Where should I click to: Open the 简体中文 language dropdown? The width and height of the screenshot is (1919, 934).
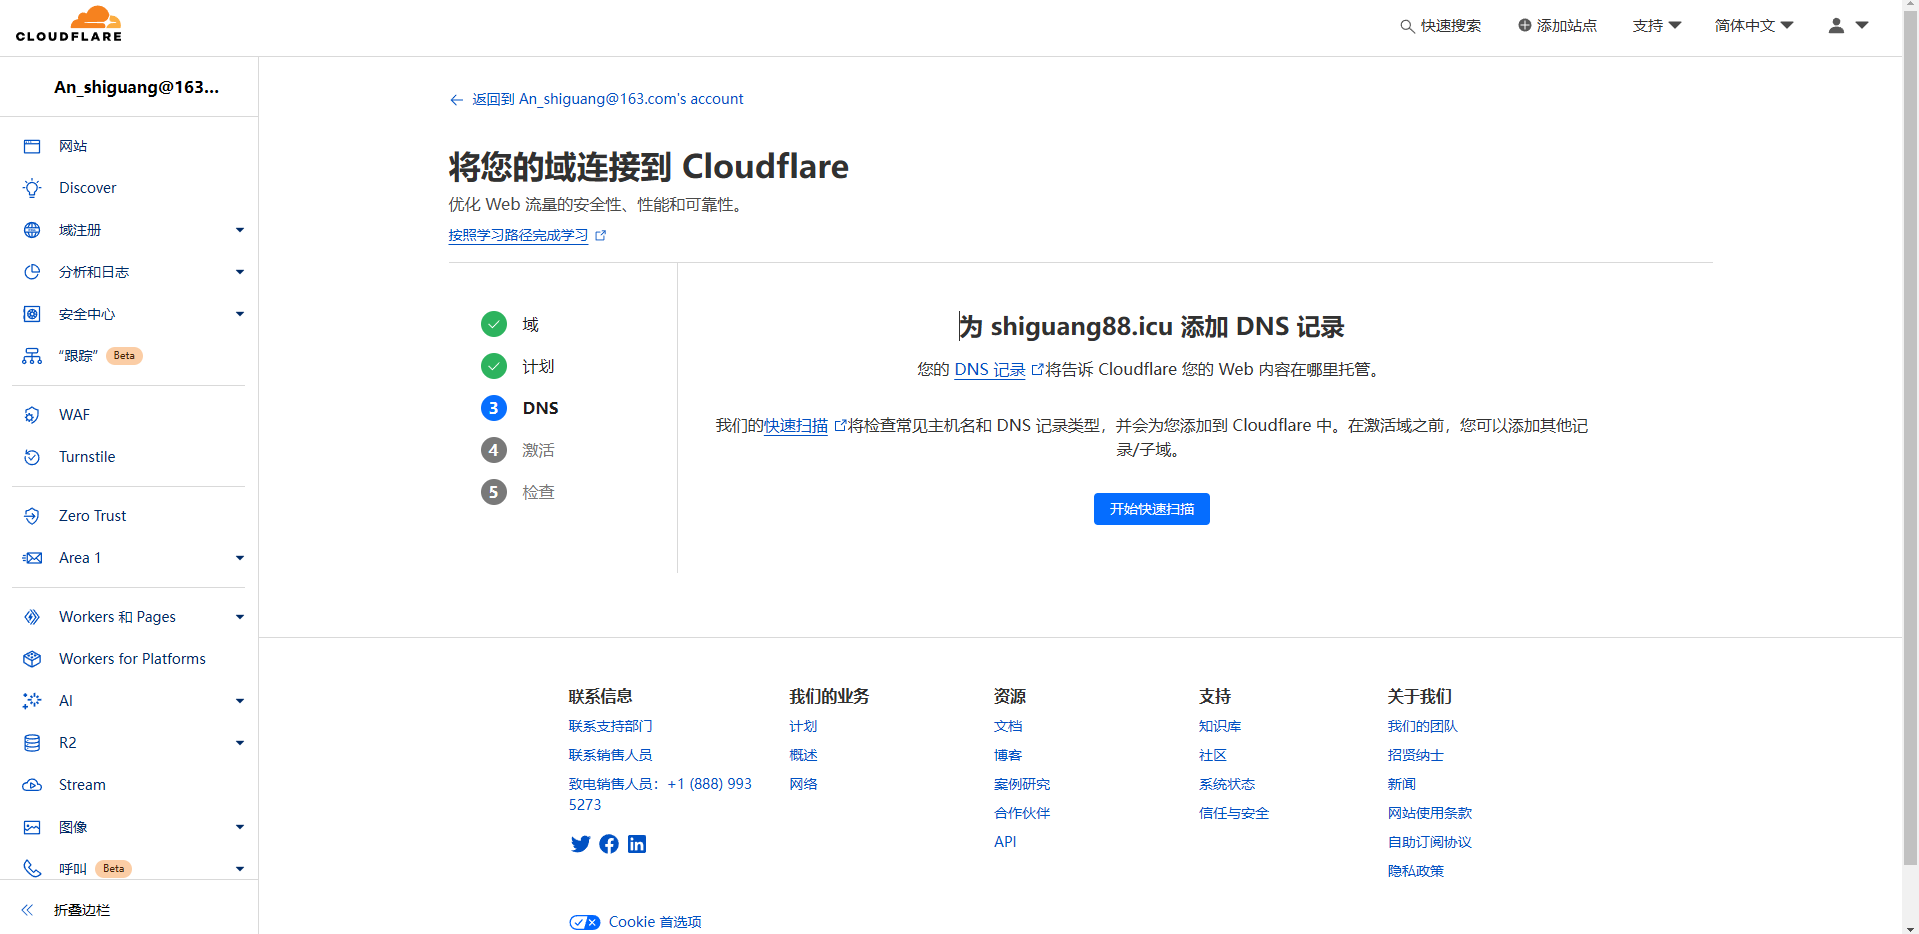tap(1754, 25)
